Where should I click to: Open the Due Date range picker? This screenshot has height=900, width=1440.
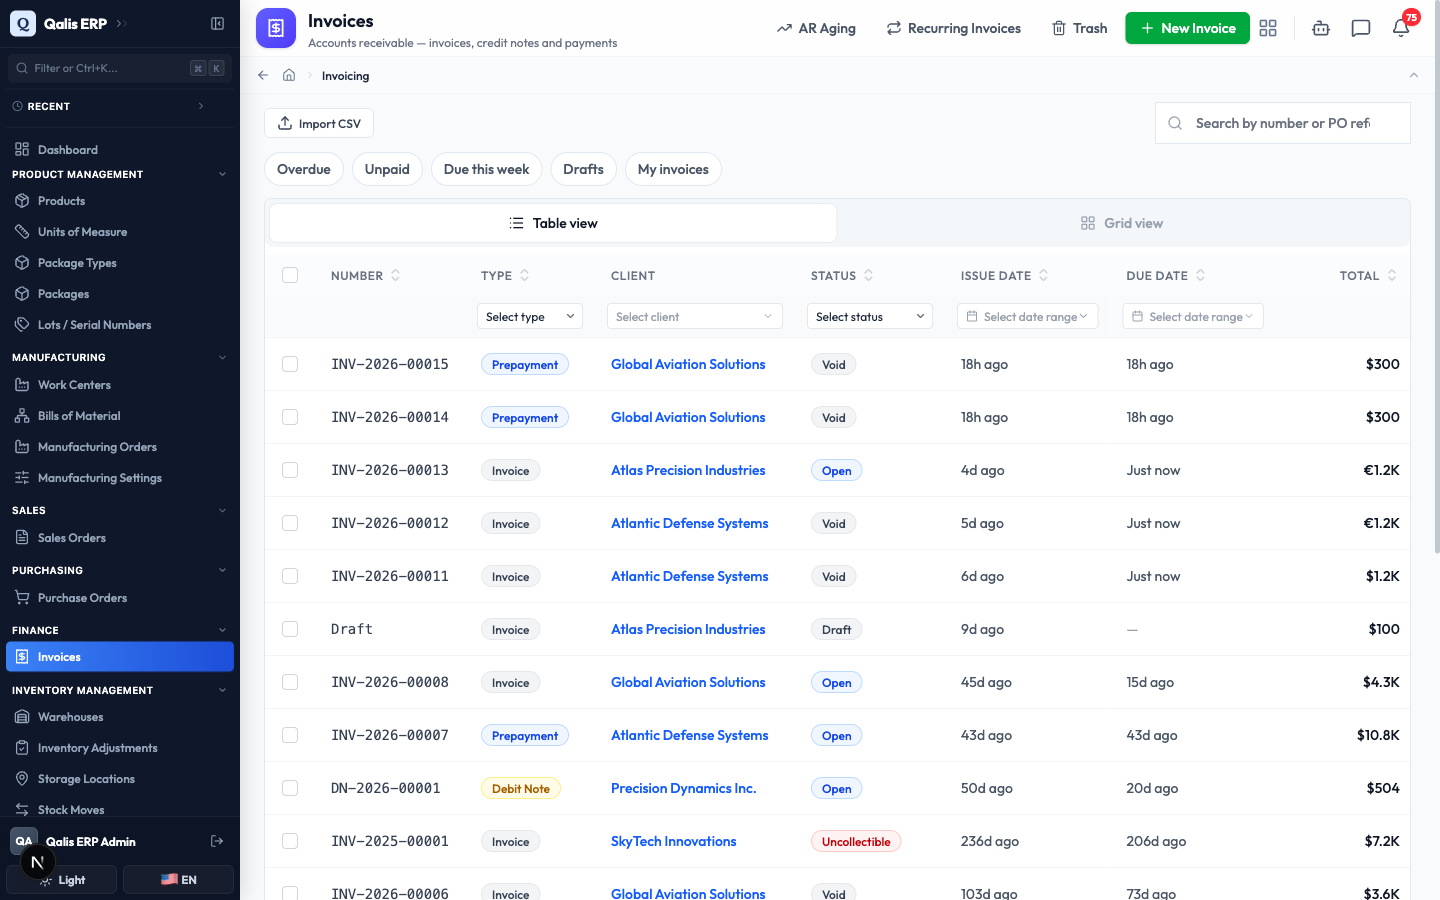click(x=1193, y=316)
